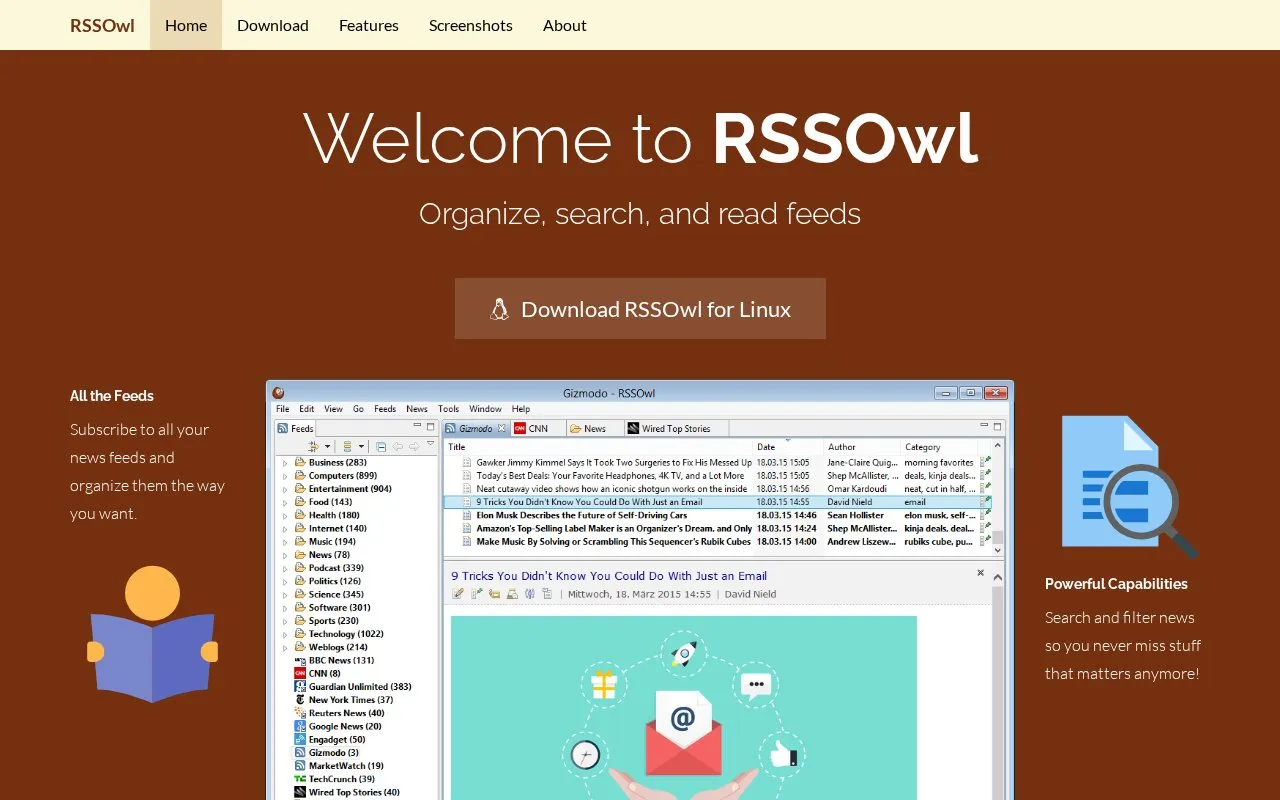Viewport: 1280px width, 800px height.
Task: Expand the Entertainment (904) folder
Action: 284,489
